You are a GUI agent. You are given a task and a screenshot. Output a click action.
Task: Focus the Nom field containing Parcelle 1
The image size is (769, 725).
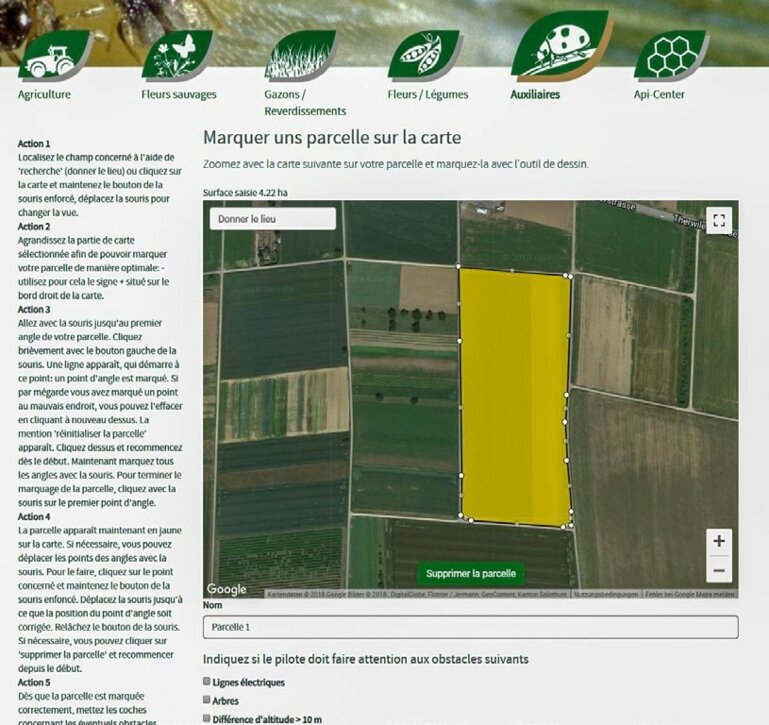470,627
